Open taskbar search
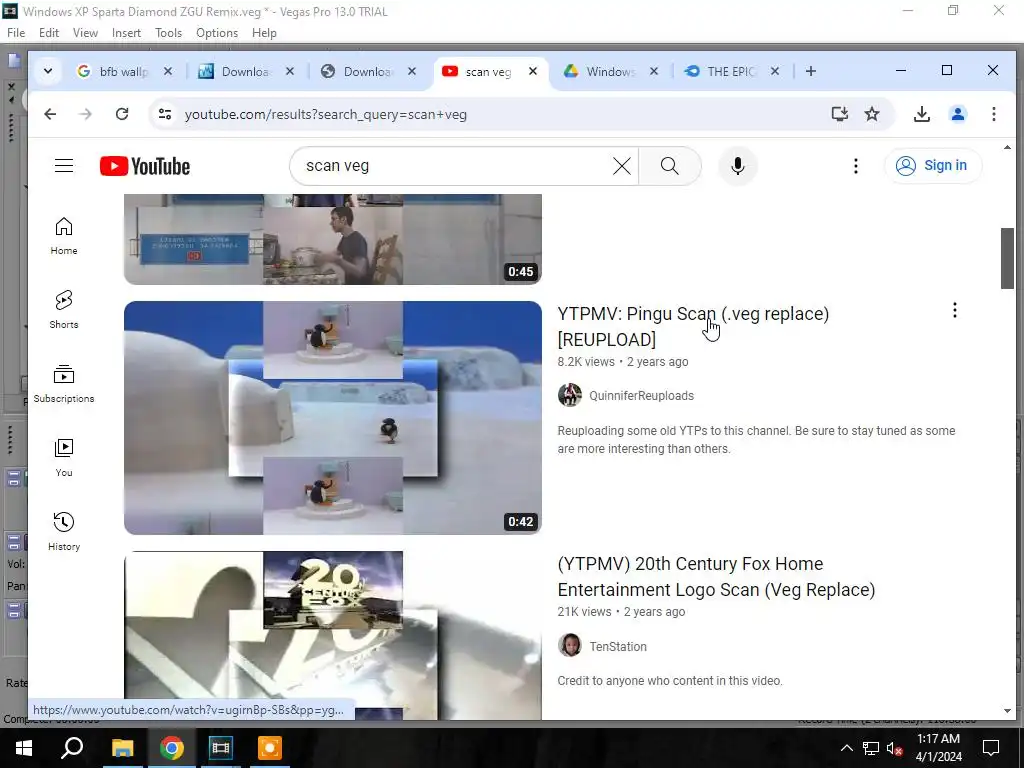 (72, 748)
